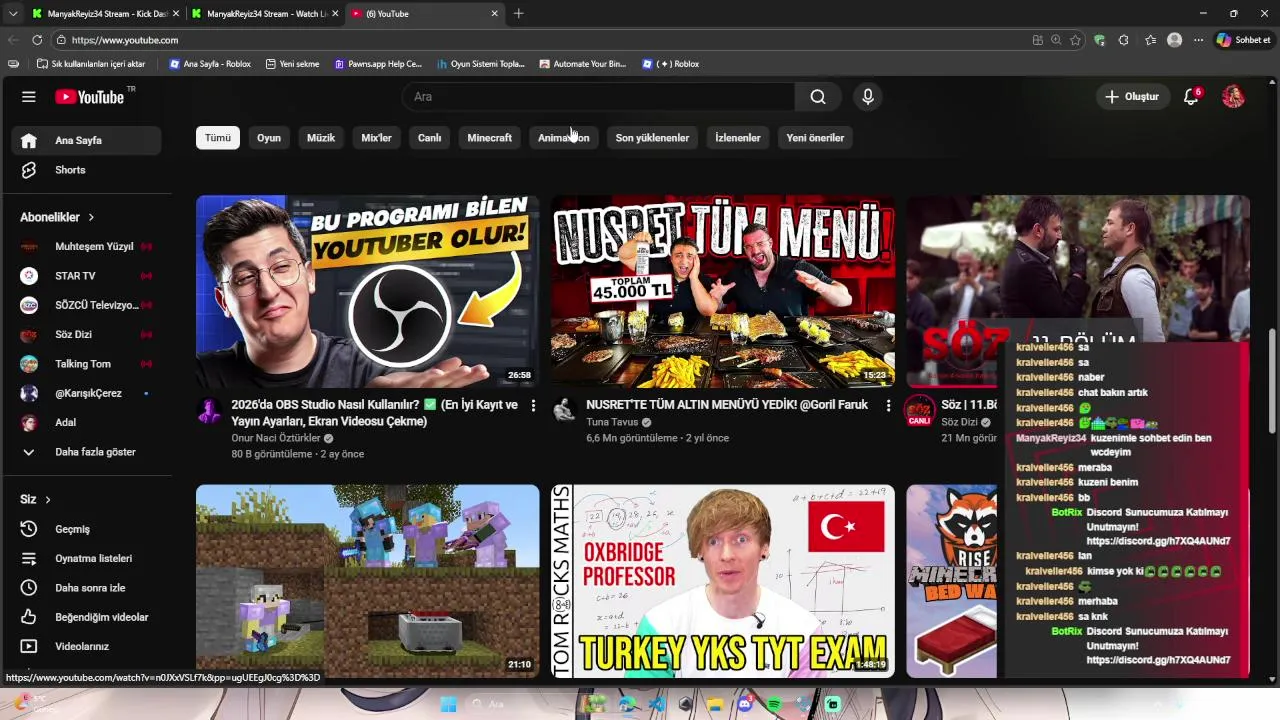Open browser settings and more menu
1280x720 pixels.
point(1198,40)
